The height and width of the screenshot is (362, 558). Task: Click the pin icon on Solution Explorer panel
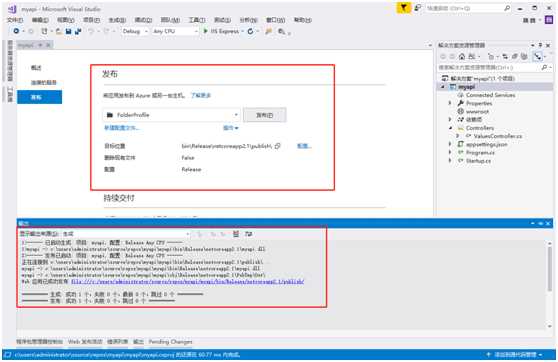click(x=540, y=45)
